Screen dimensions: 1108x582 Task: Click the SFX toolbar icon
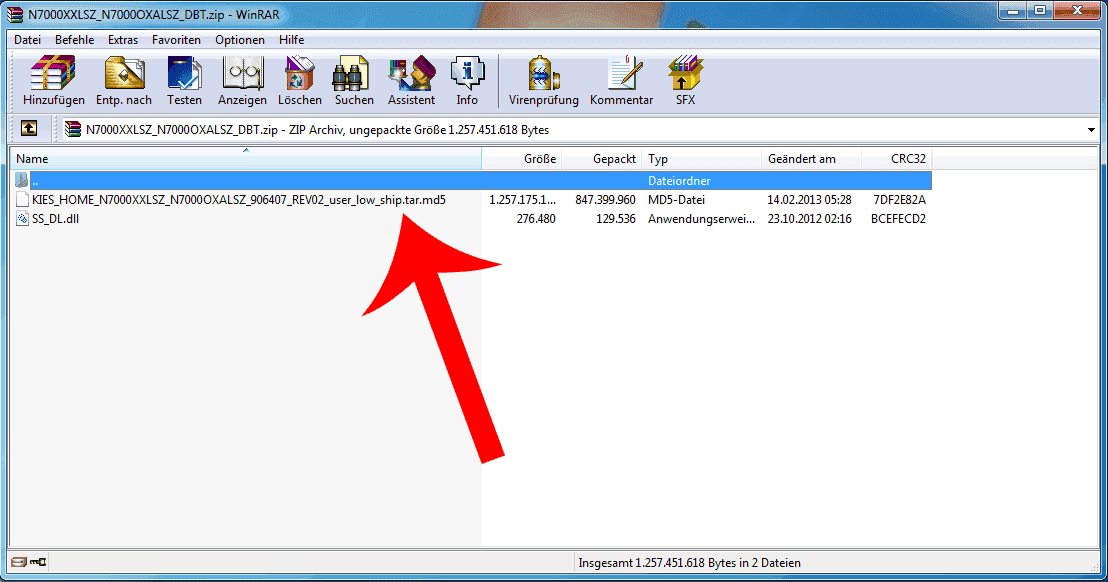(685, 73)
